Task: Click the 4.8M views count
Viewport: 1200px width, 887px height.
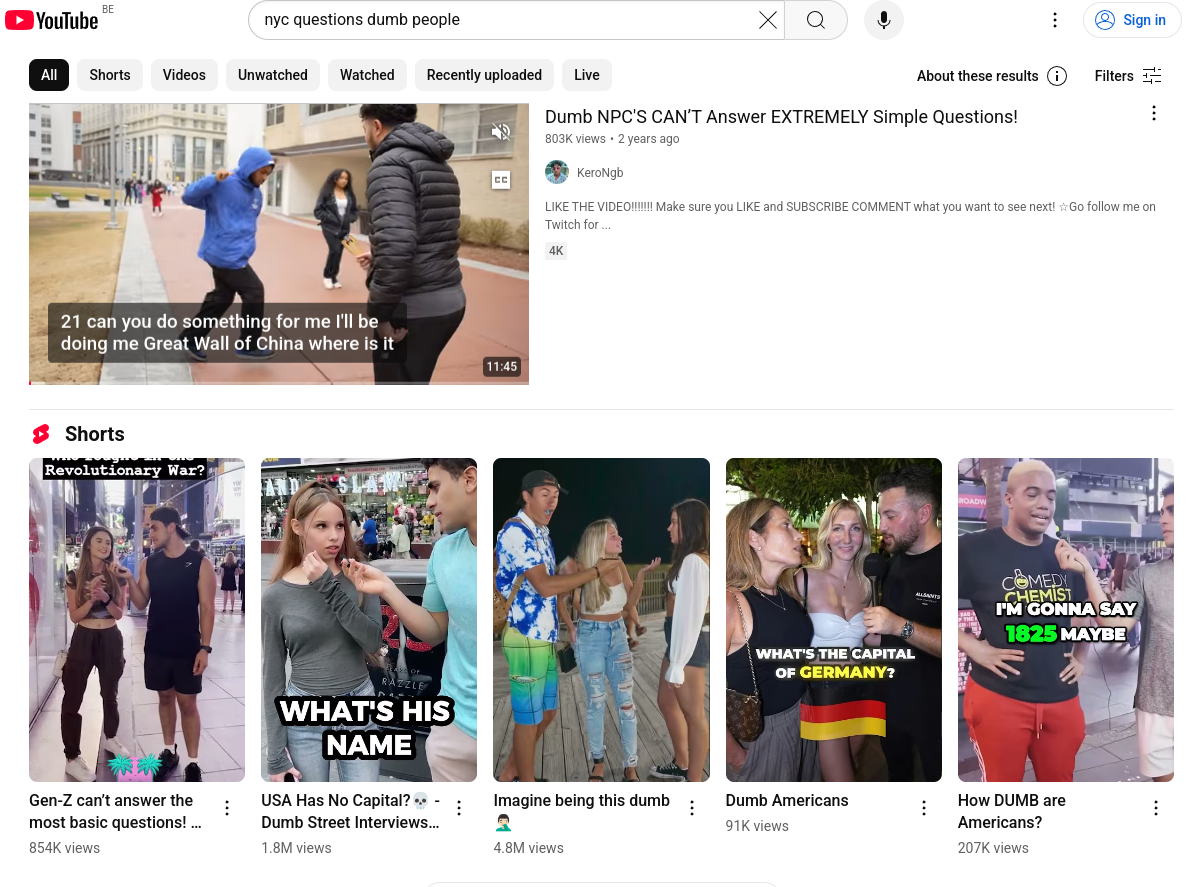Action: click(x=528, y=848)
